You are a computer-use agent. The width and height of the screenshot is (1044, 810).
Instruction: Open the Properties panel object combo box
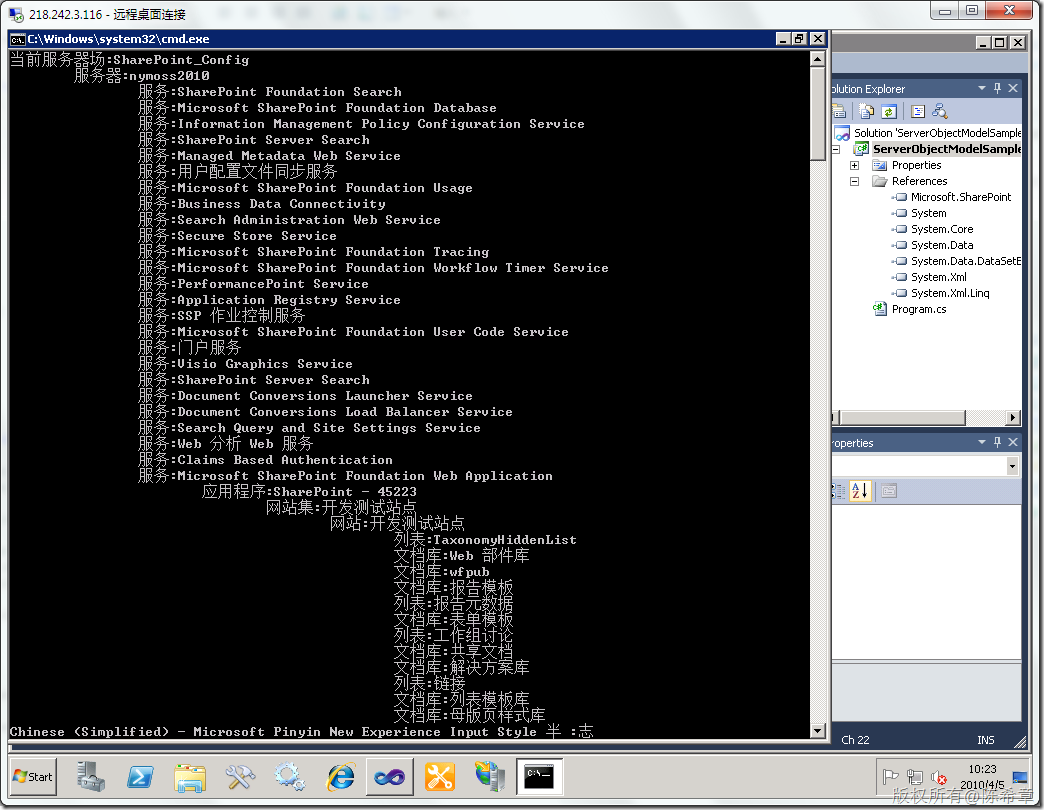926,466
